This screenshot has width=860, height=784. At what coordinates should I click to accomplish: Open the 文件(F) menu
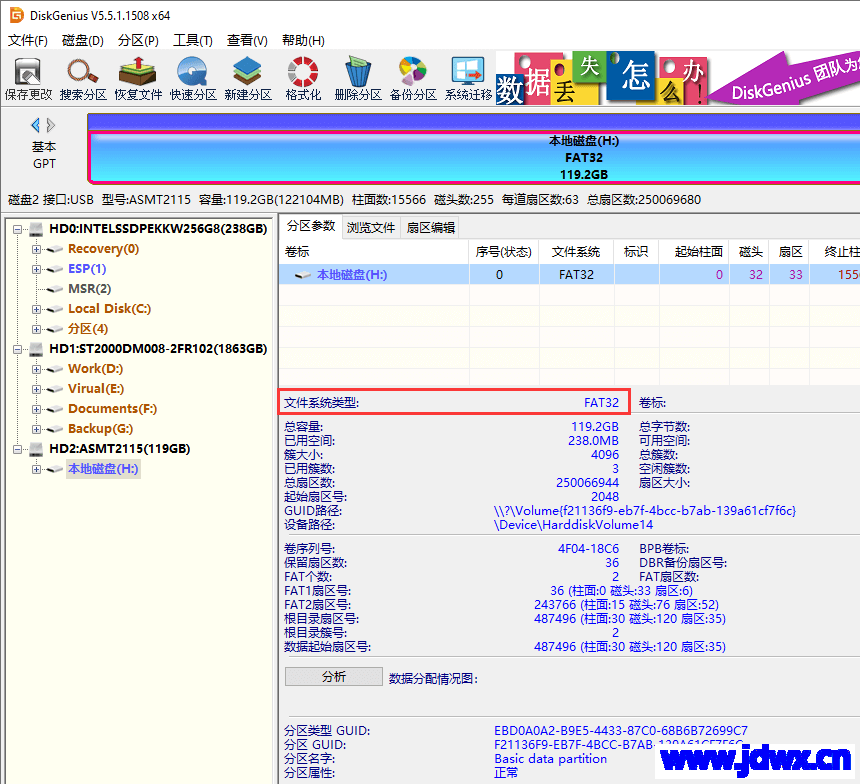click(x=27, y=41)
